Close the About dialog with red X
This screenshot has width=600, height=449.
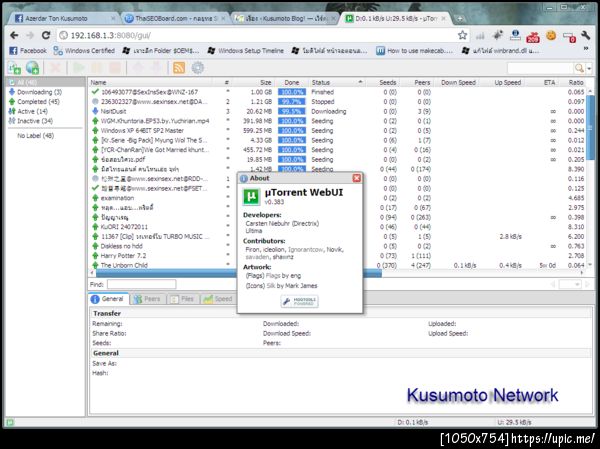click(x=357, y=178)
